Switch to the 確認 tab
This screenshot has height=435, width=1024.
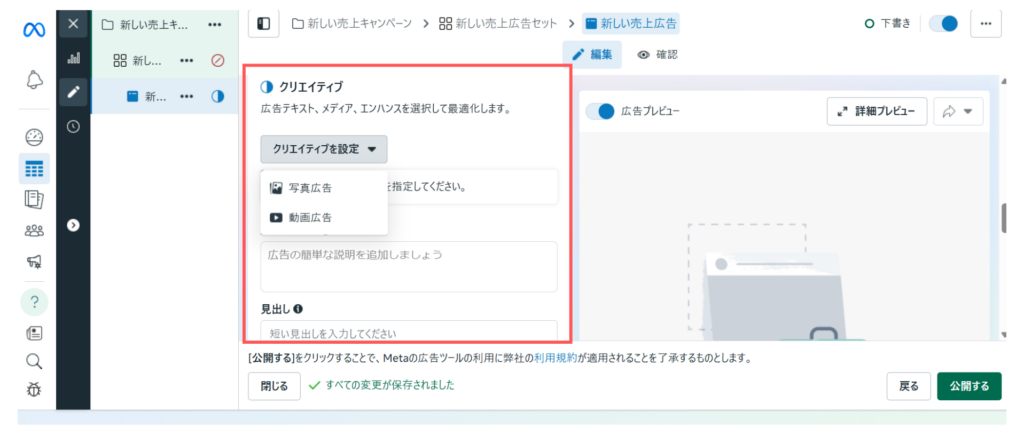[x=657, y=54]
